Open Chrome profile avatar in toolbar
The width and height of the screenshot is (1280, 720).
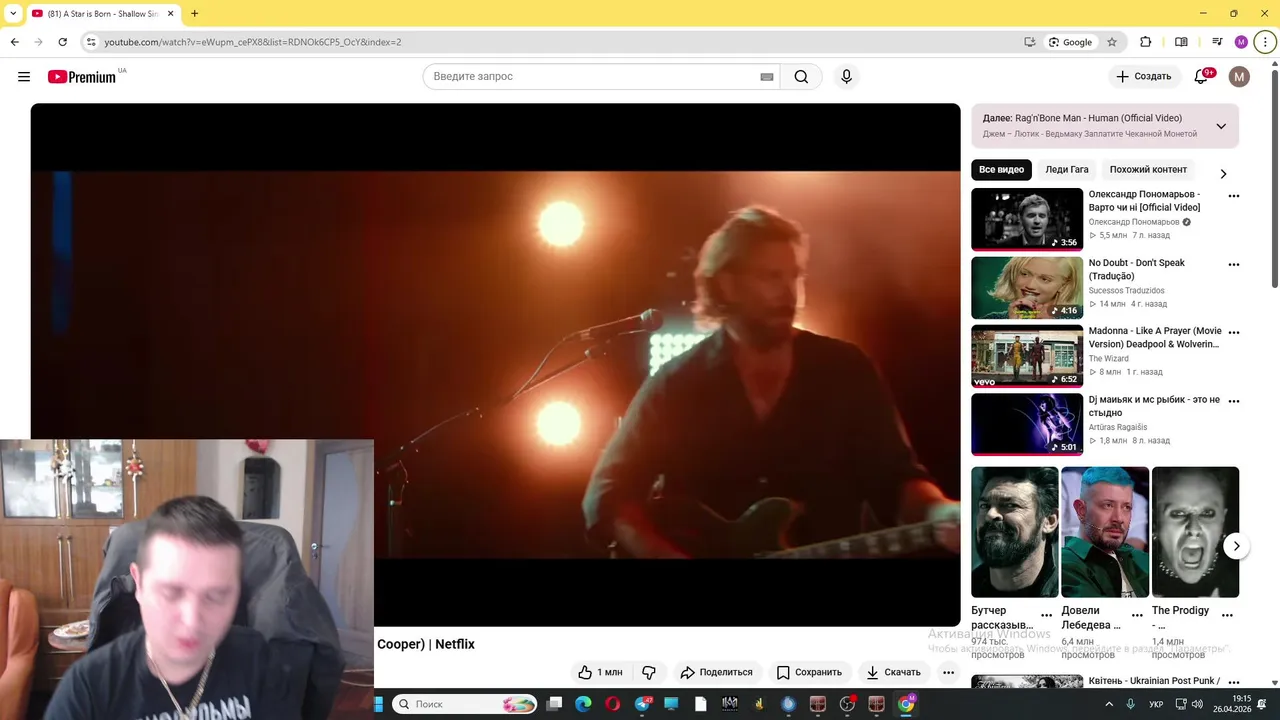[x=1241, y=42]
